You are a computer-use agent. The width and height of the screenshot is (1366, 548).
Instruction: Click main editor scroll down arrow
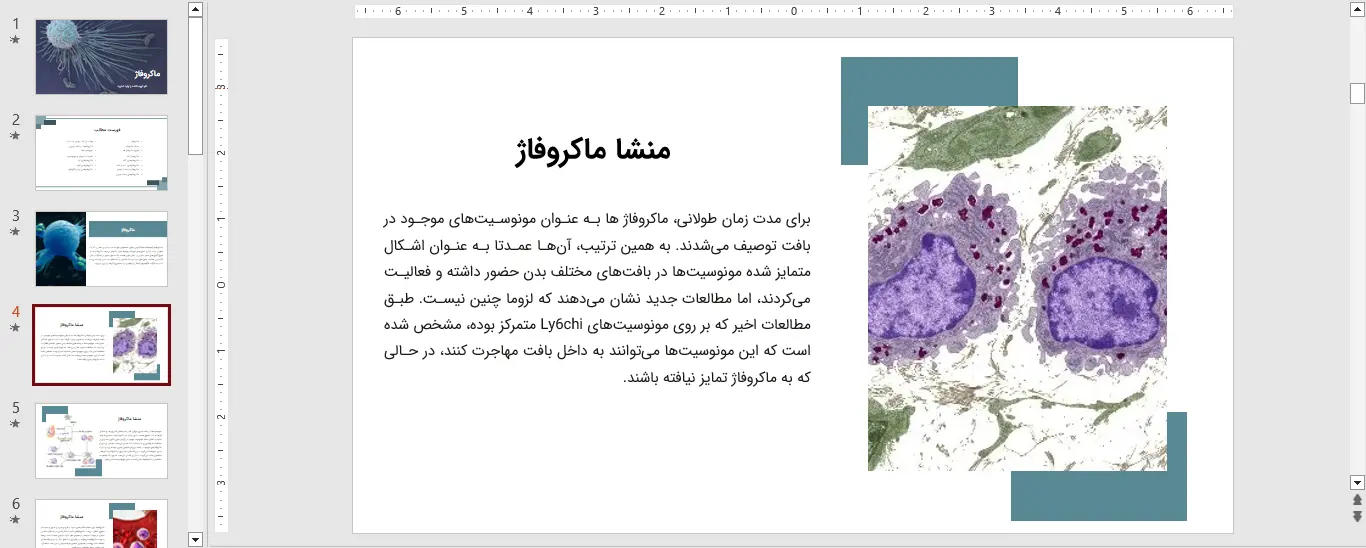(x=1357, y=481)
